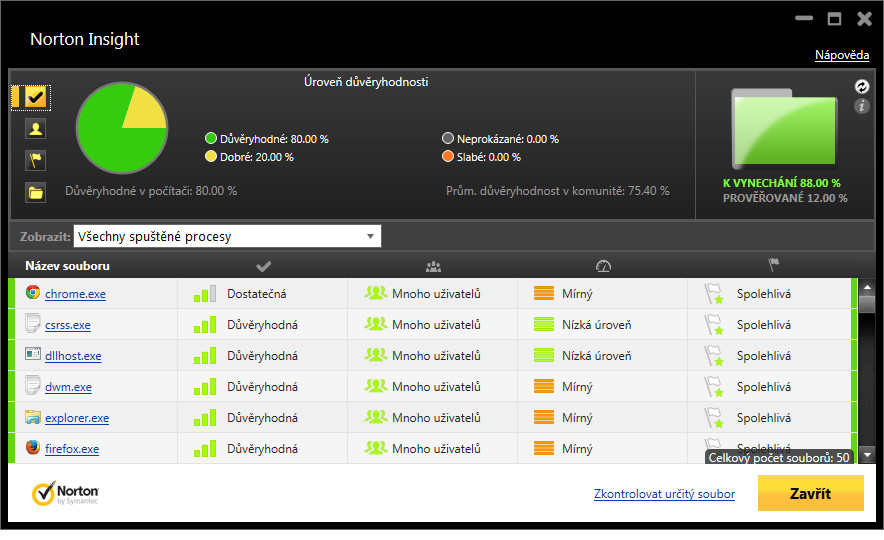Sort by the checkmark trust column header
Image resolution: width=884 pixels, height=540 pixels.
(263, 266)
